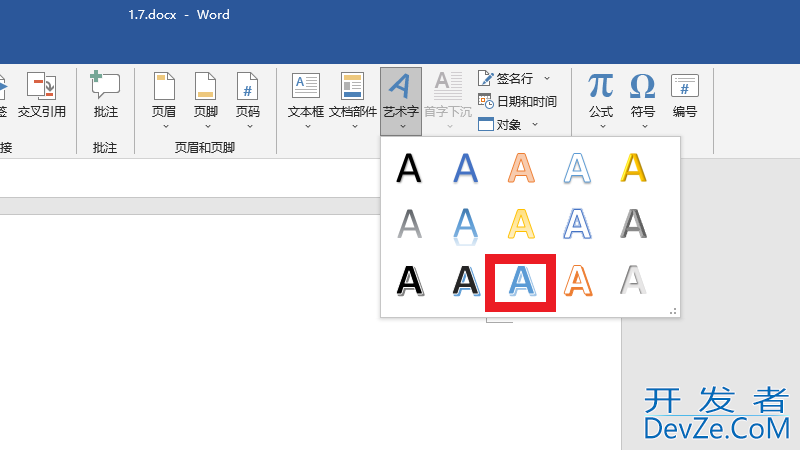
Task: Insert Date and Time (日期和时间)
Action: (x=517, y=102)
